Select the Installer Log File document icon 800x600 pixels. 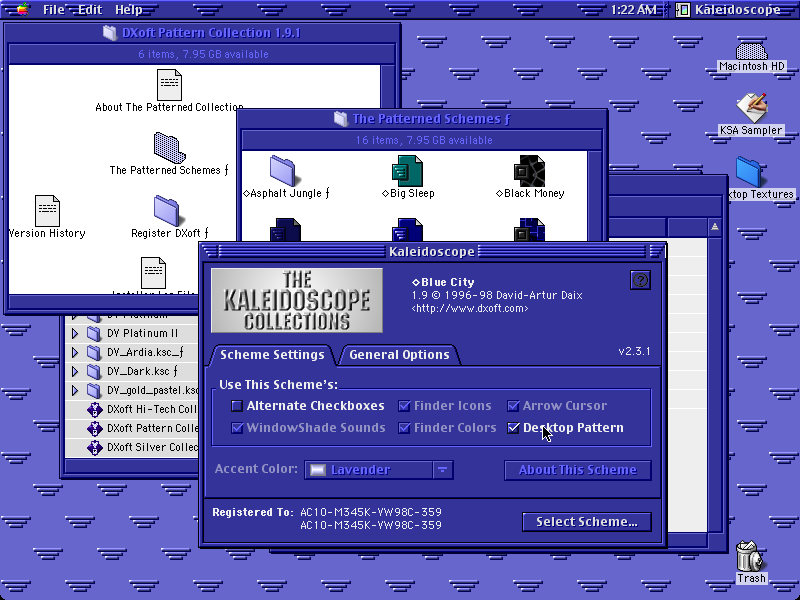pos(154,273)
